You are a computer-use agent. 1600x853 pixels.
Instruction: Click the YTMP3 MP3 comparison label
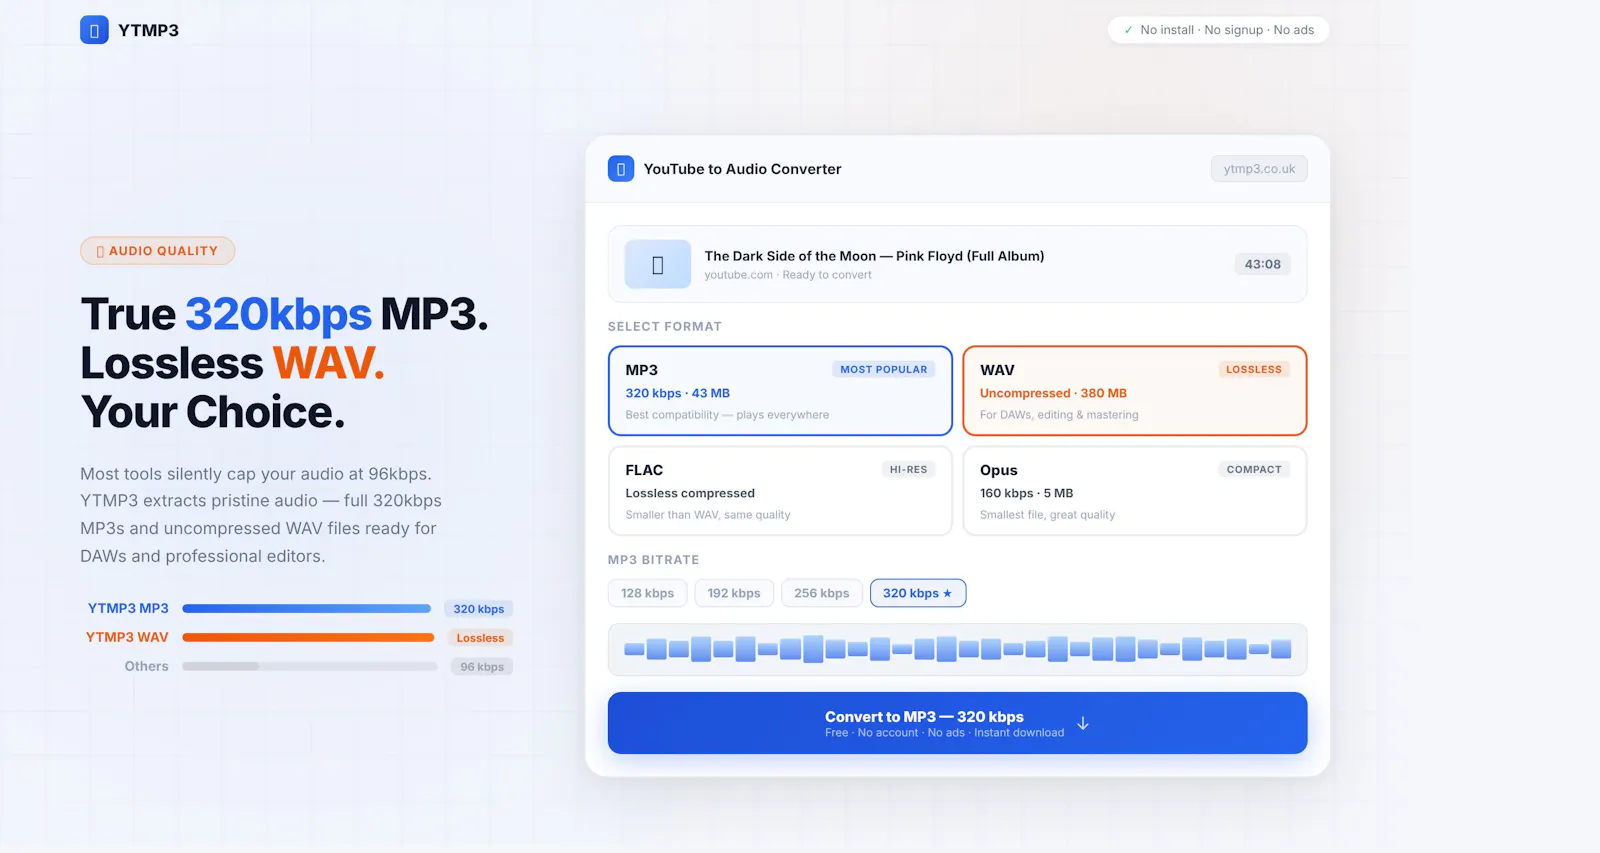(128, 608)
